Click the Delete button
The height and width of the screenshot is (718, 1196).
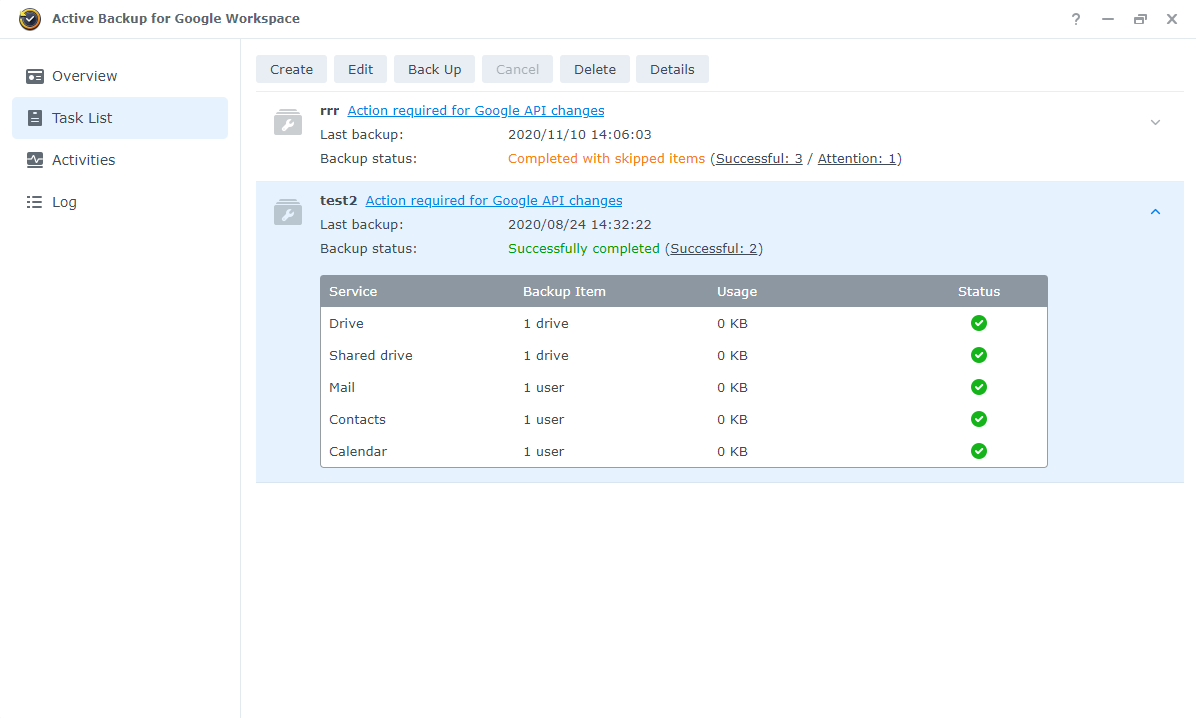pyautogui.click(x=594, y=69)
